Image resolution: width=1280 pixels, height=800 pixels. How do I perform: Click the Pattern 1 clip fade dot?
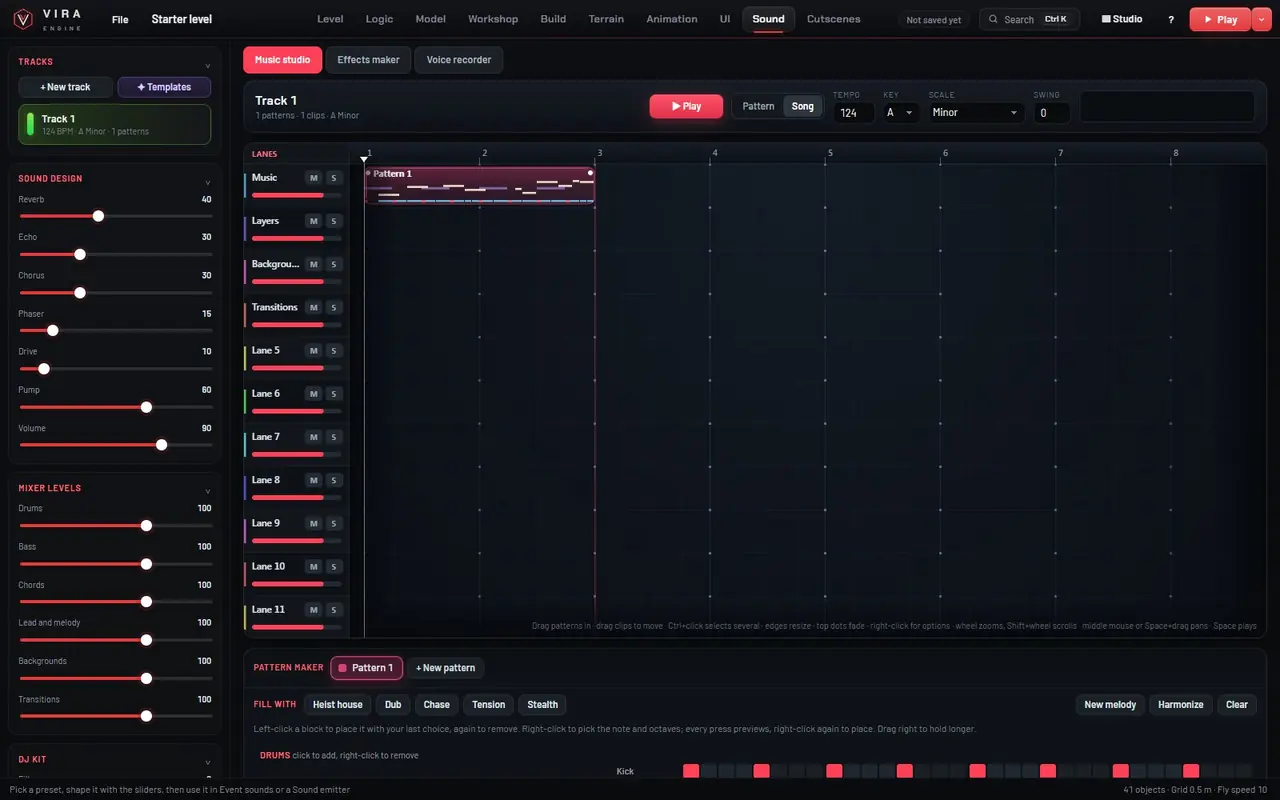[x=590, y=173]
